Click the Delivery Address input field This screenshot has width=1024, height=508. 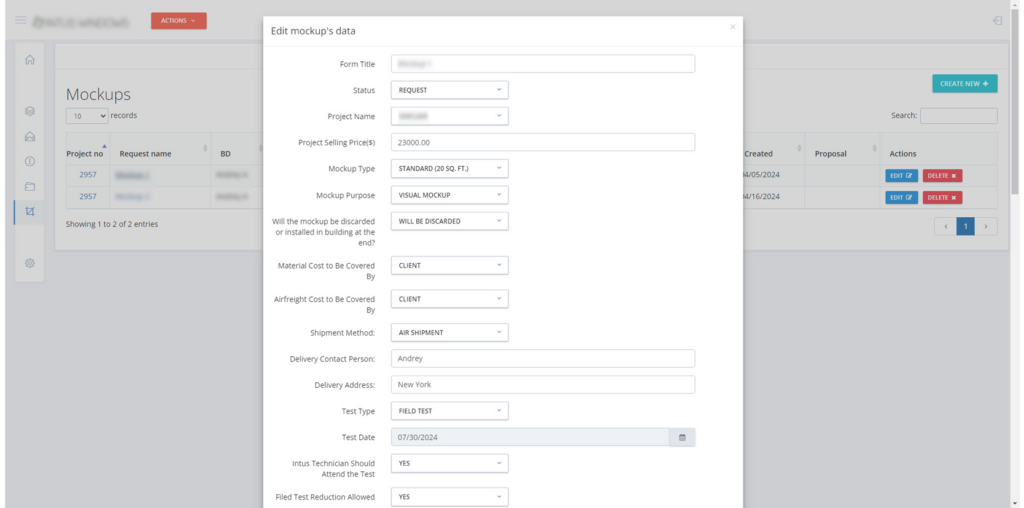point(542,384)
